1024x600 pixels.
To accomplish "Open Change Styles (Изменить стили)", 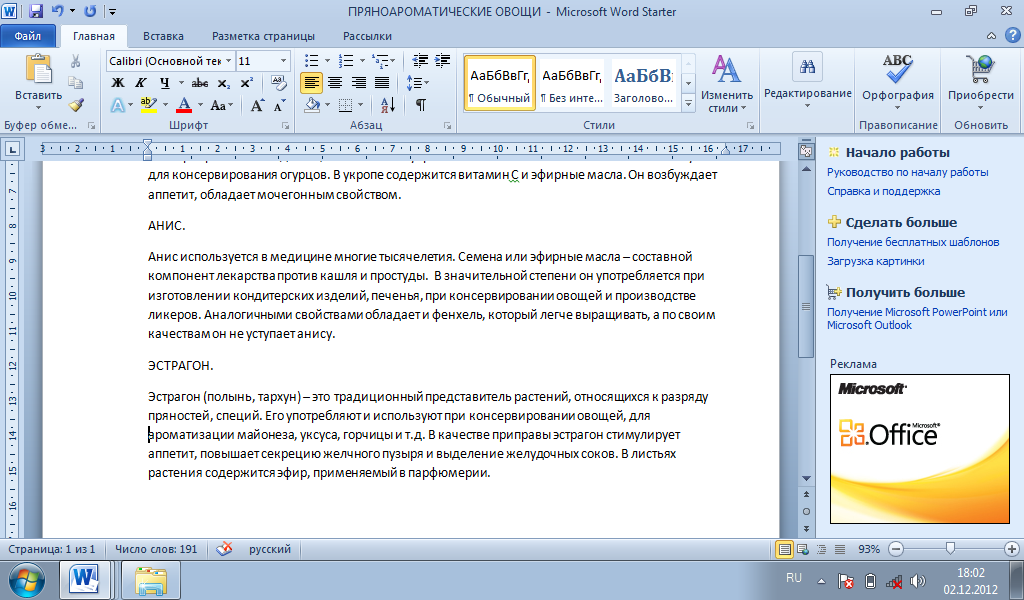I will [x=726, y=83].
